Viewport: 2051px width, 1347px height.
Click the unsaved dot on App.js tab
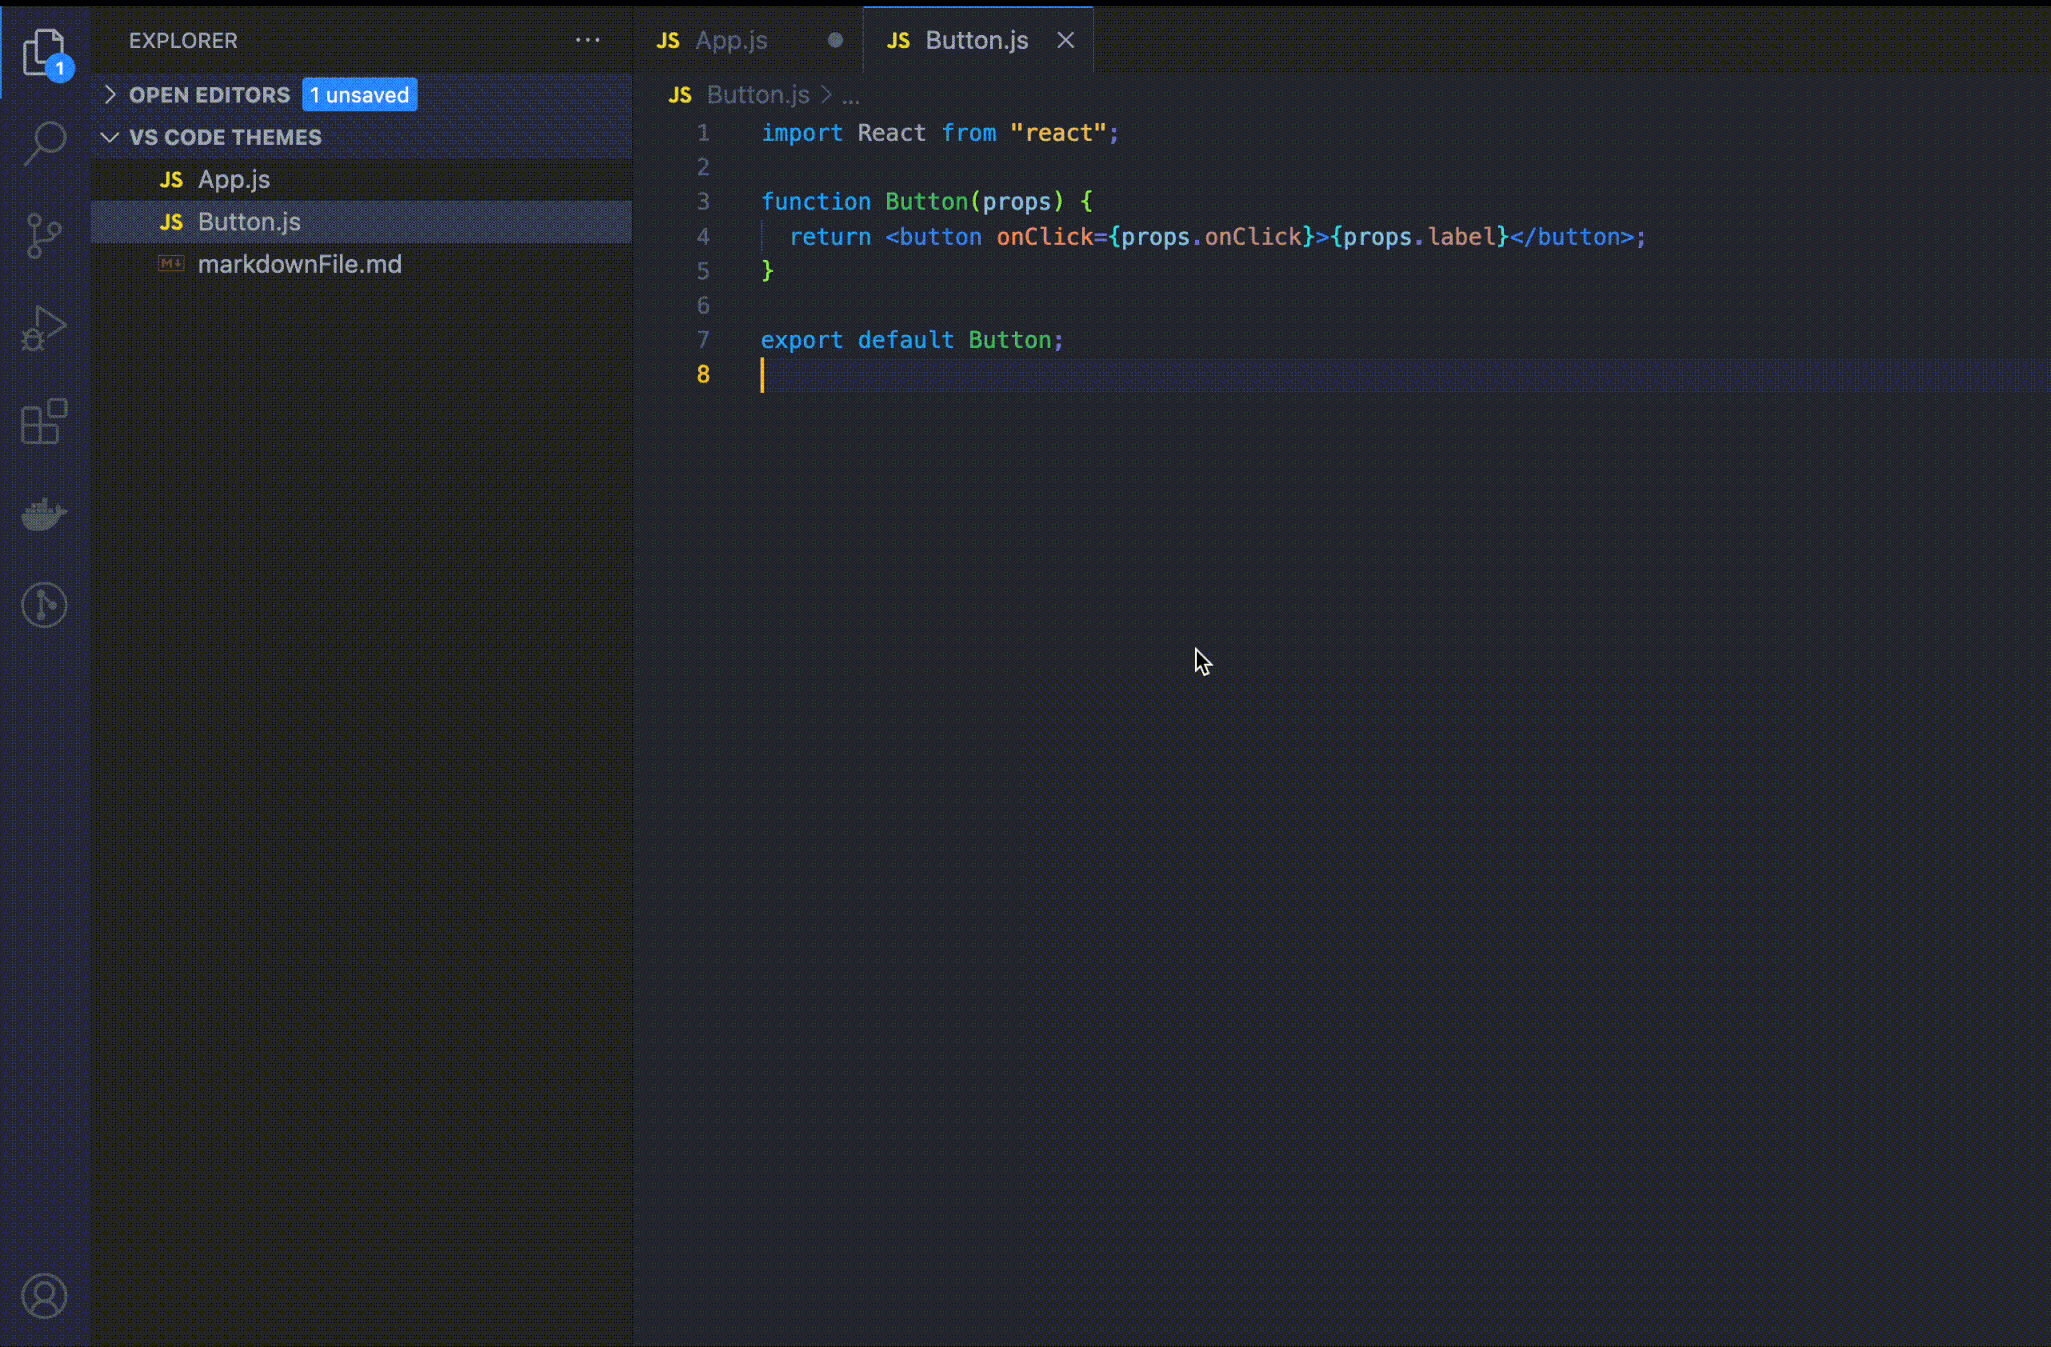835,40
